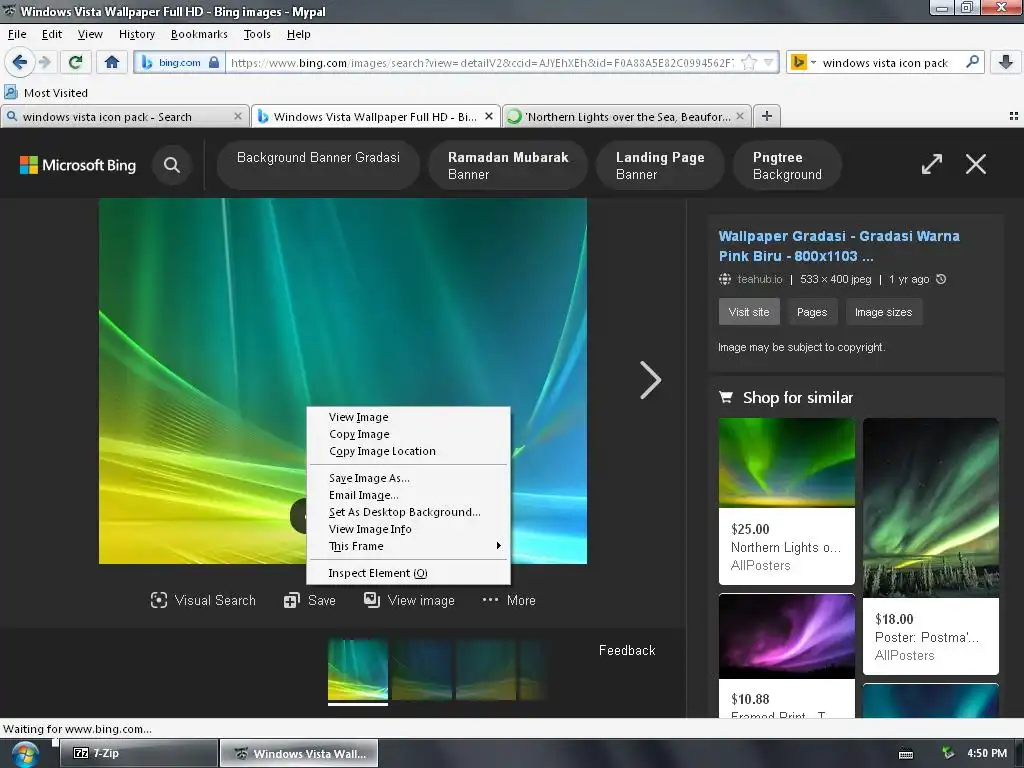Open the list all tabs button
This screenshot has width=1024, height=768.
[1014, 116]
